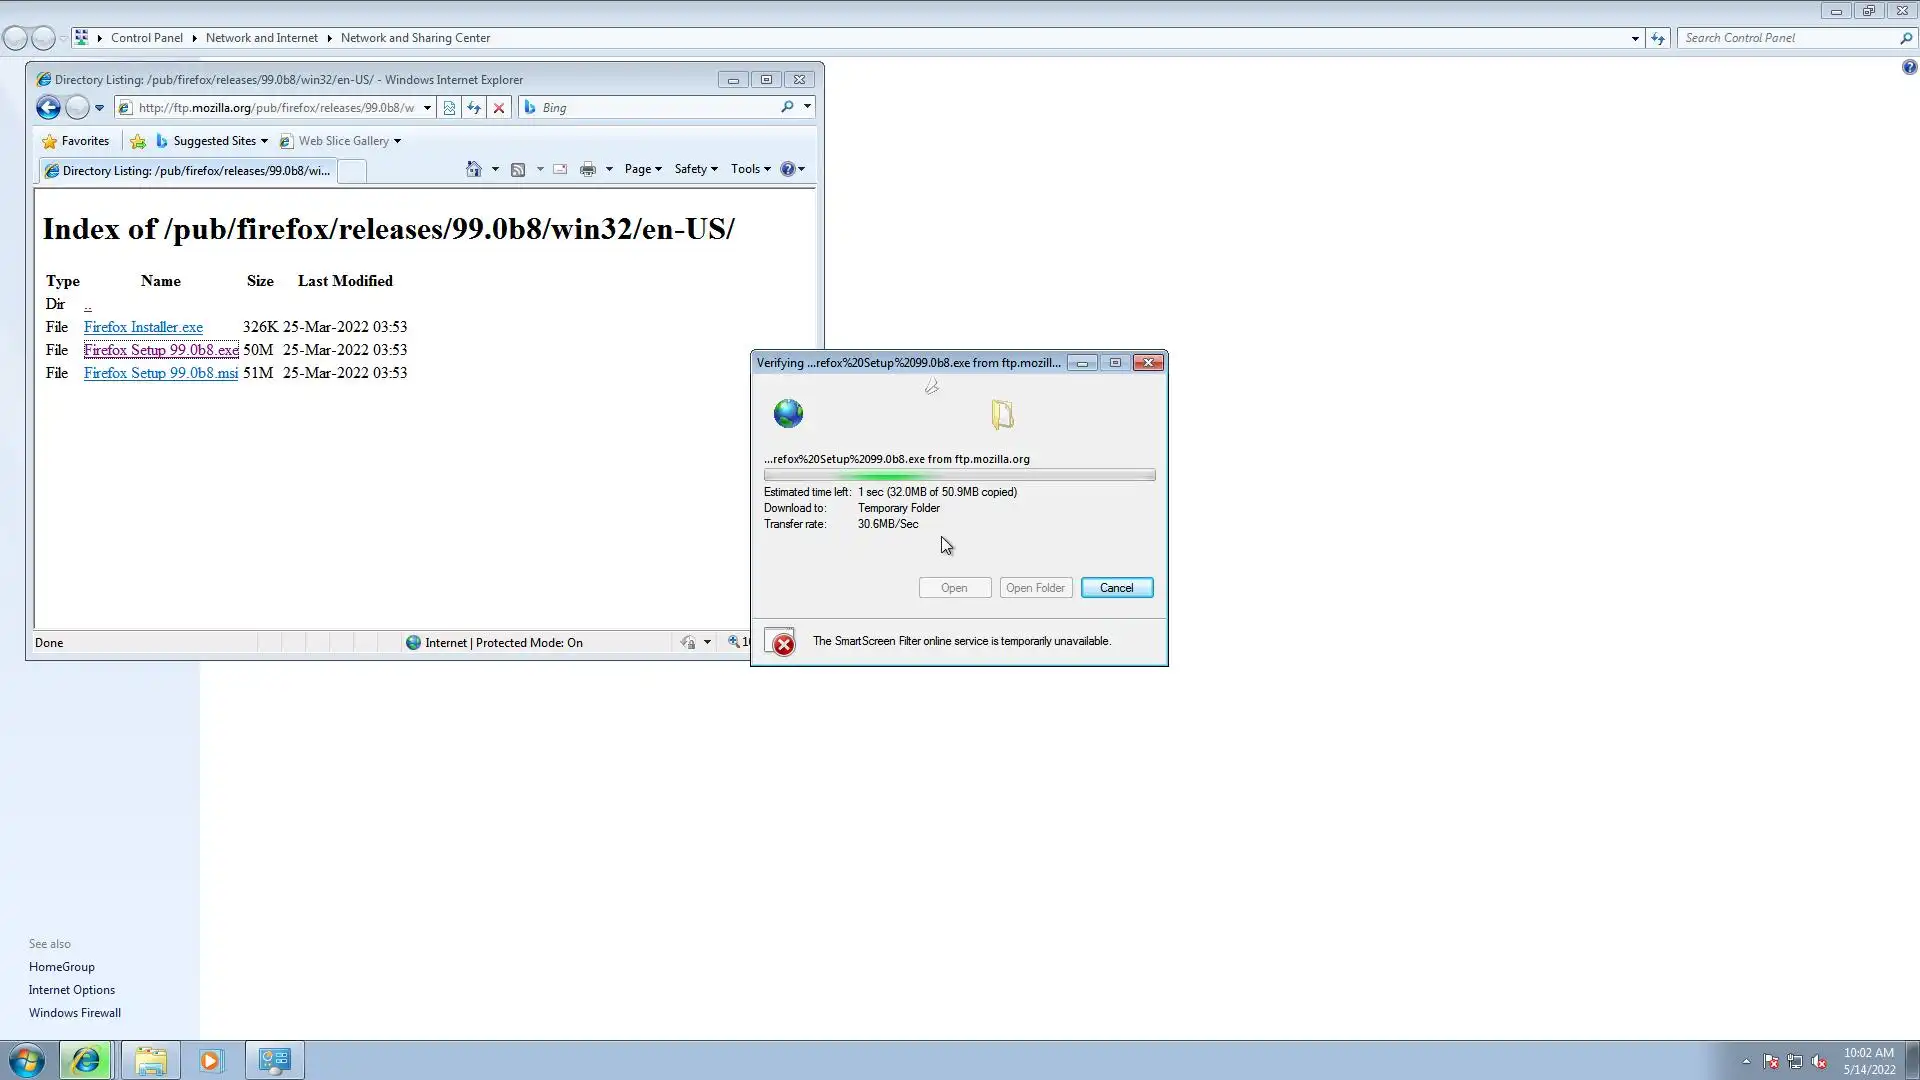
Task: Open the Safety menu
Action: (x=695, y=169)
